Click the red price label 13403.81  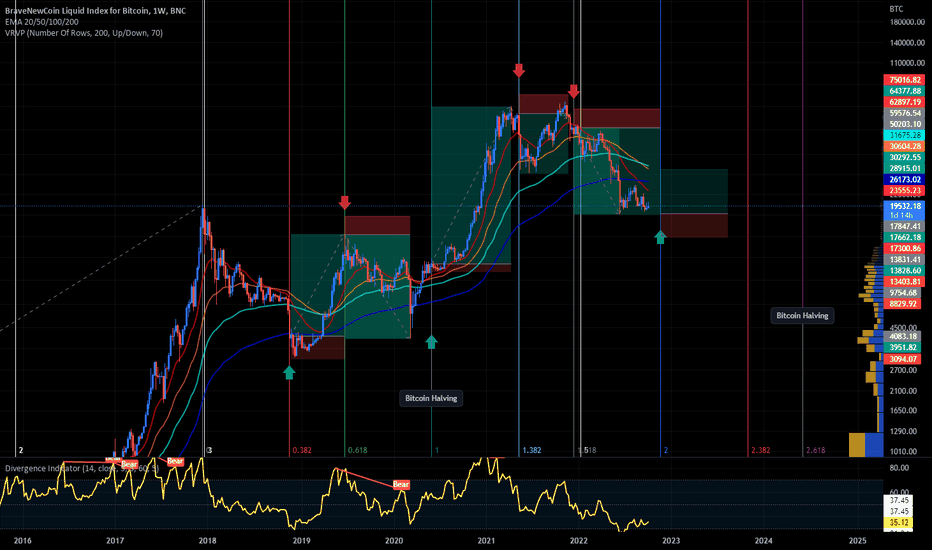905,282
